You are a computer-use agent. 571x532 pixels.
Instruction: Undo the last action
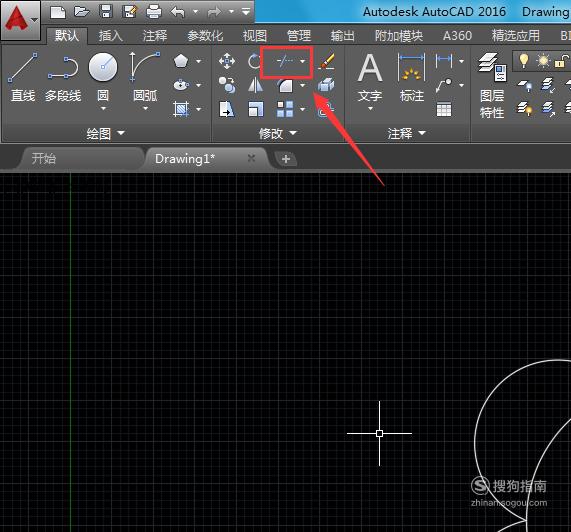pyautogui.click(x=178, y=12)
